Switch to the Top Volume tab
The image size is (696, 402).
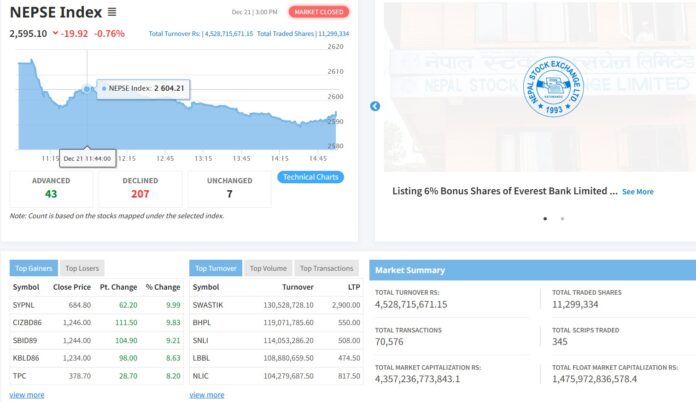point(267,268)
